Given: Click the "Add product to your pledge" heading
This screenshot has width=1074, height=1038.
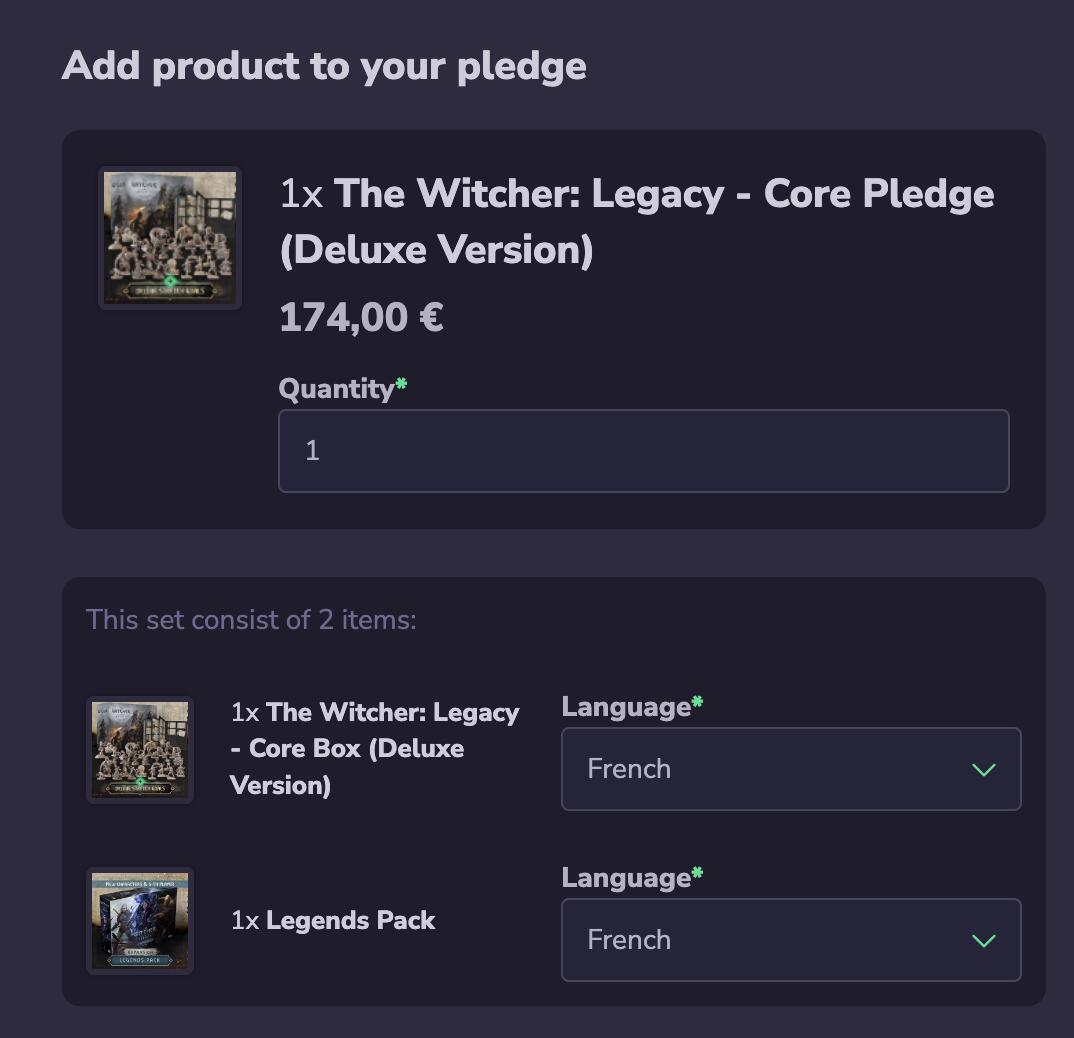Looking at the screenshot, I should click(324, 66).
